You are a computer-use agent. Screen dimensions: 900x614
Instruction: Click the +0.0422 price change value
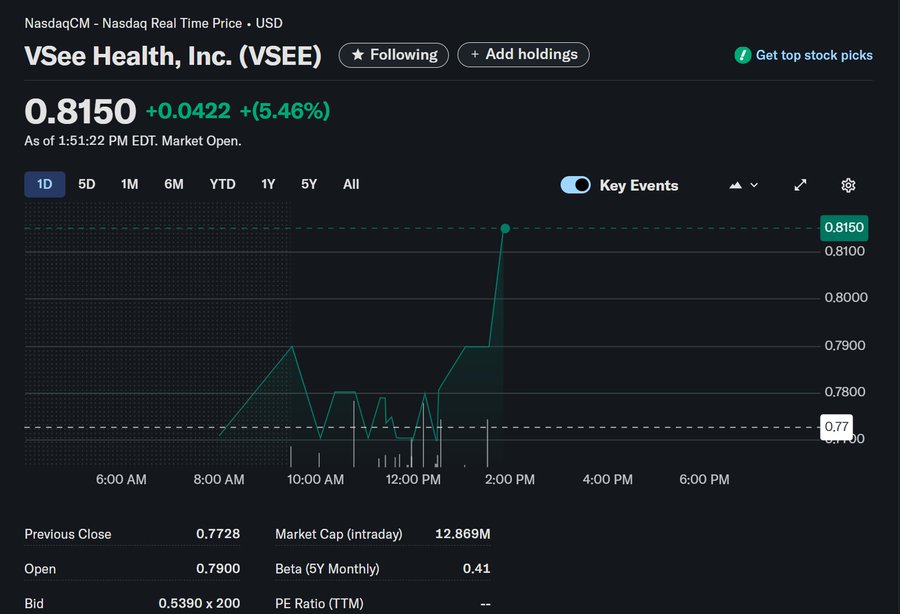[x=188, y=111]
